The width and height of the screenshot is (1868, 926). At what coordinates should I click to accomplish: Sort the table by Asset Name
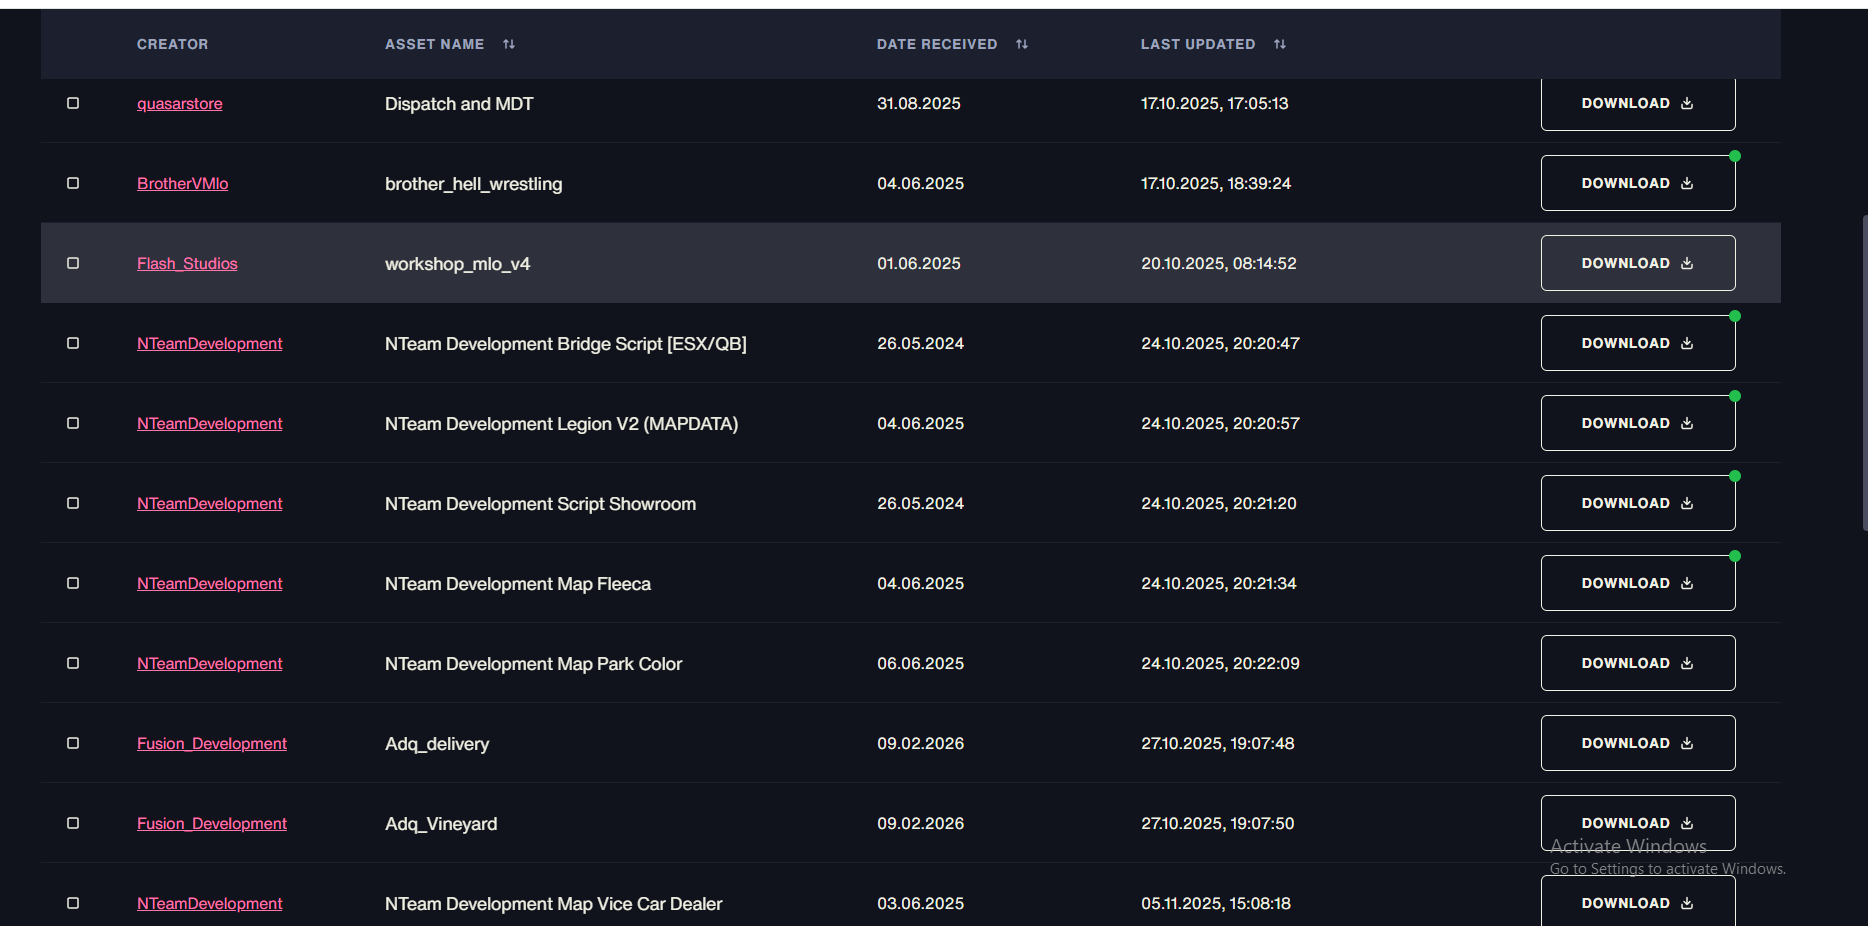509,44
